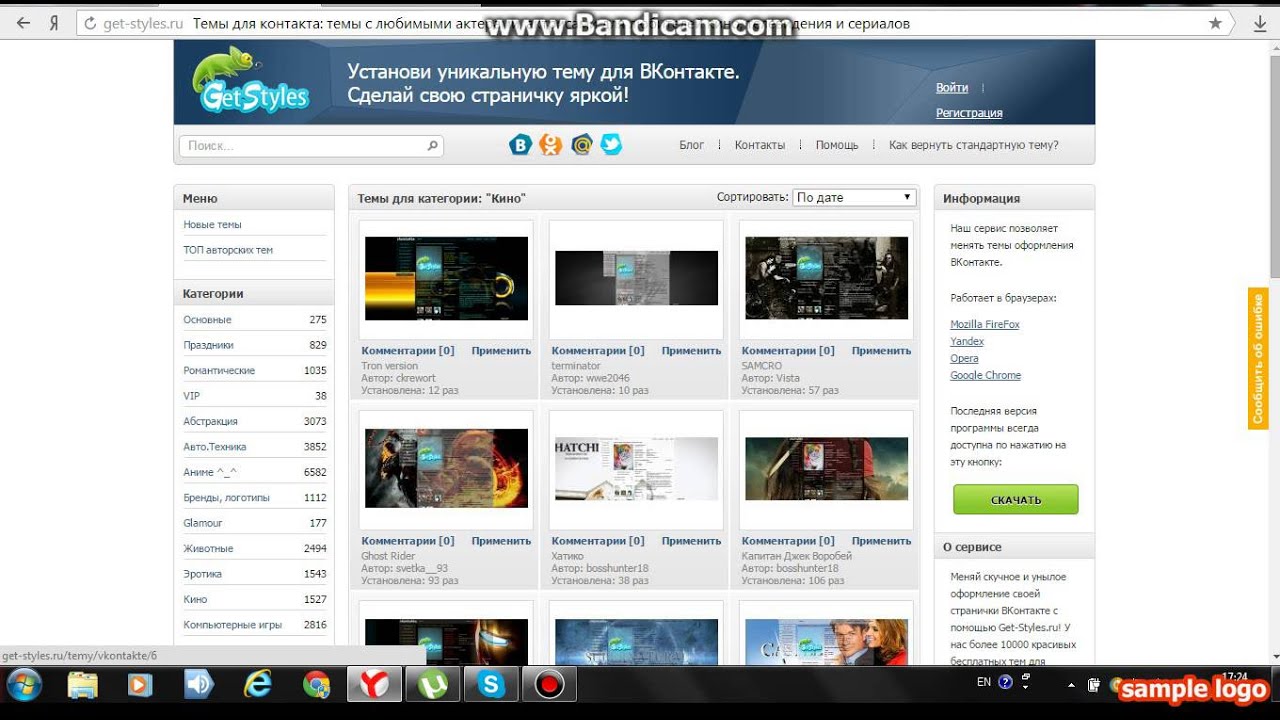This screenshot has width=1280, height=720.
Task: Open the "Праздники" category
Action: coord(208,345)
